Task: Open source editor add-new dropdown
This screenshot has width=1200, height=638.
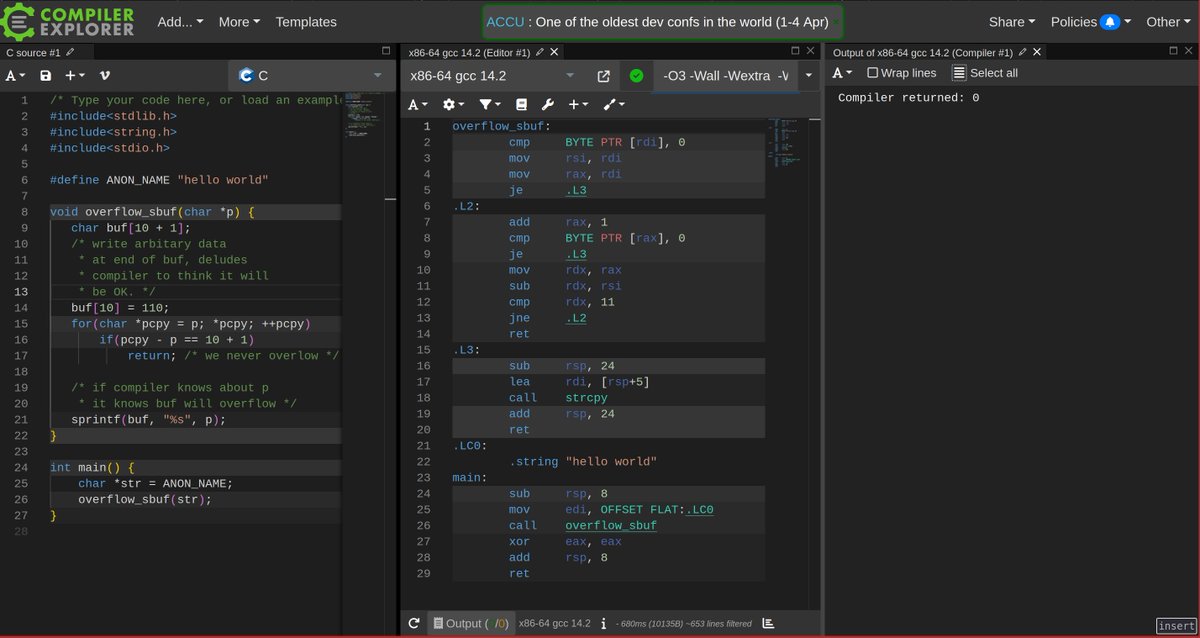Action: click(x=75, y=75)
